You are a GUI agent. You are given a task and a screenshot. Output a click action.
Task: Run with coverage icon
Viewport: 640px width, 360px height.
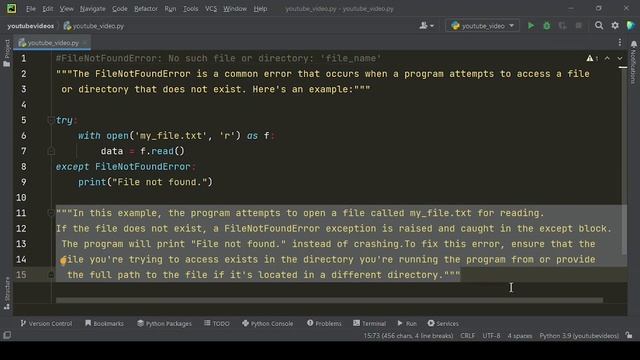pos(562,26)
